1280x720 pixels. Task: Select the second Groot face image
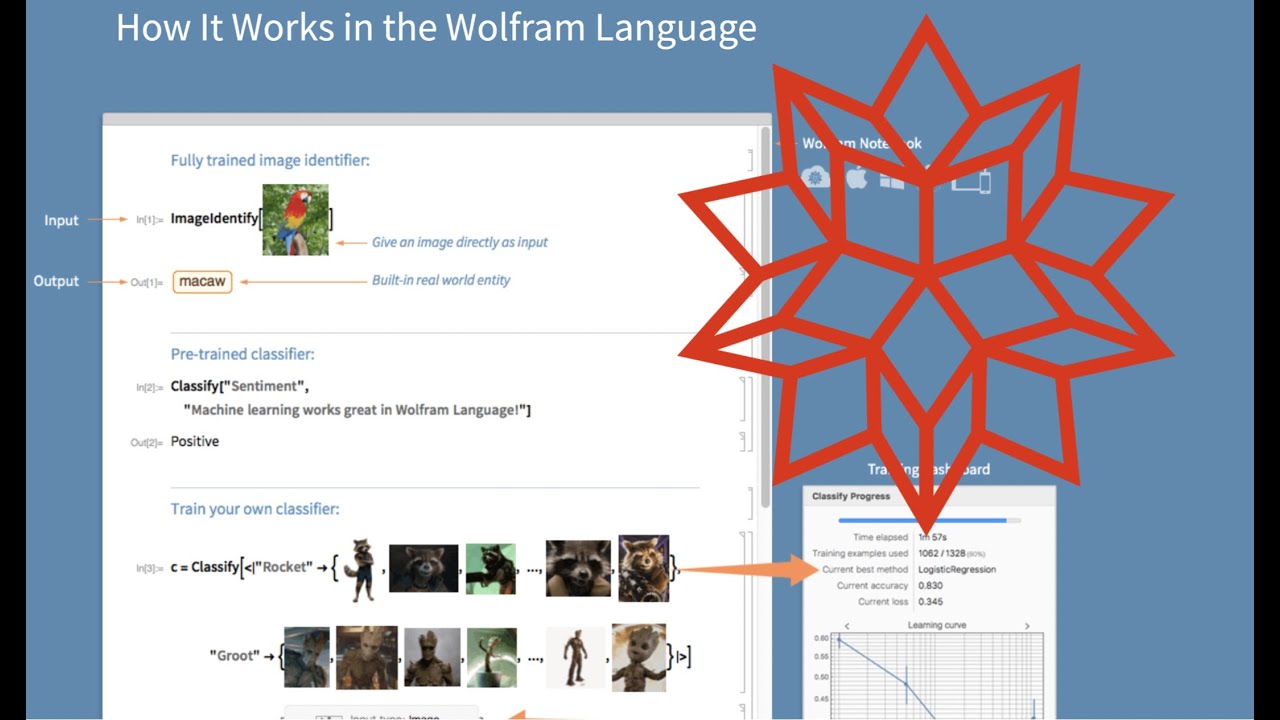coord(367,657)
